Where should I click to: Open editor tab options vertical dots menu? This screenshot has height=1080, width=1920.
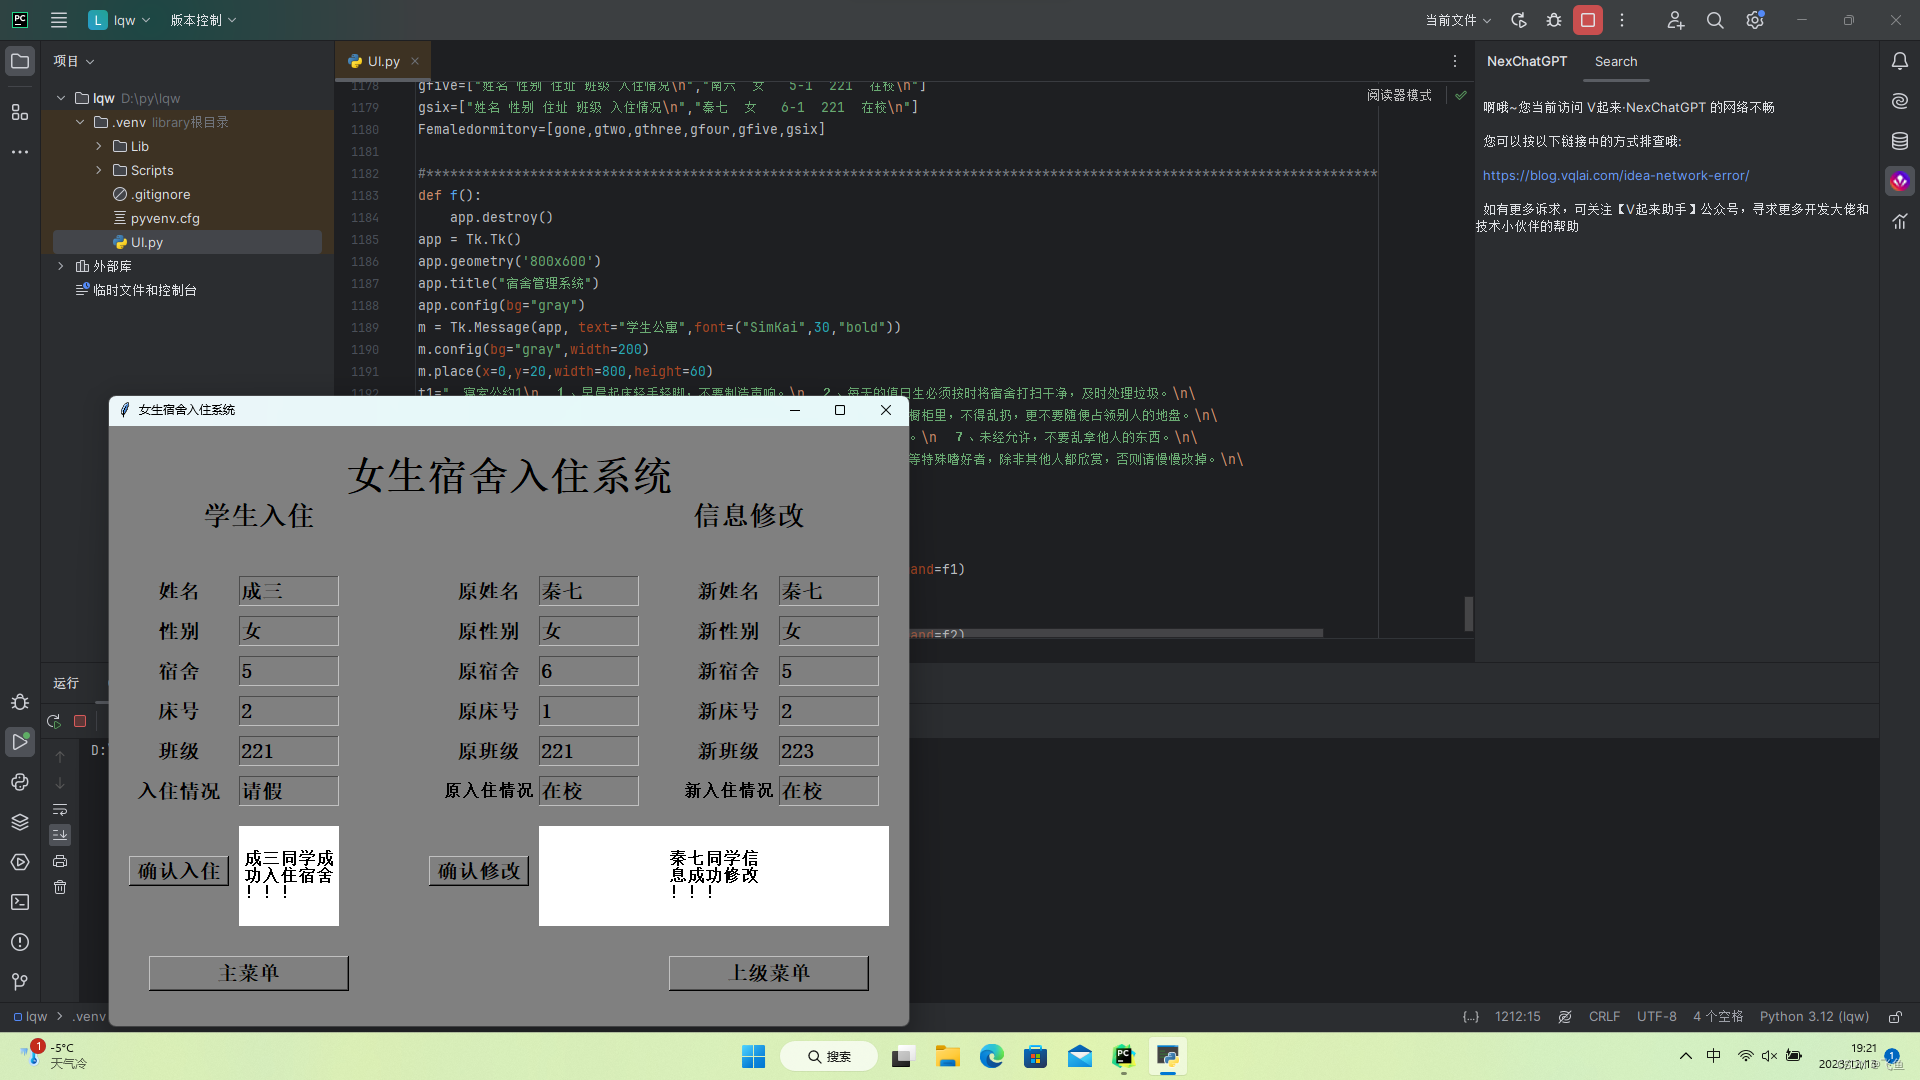pyautogui.click(x=1455, y=61)
